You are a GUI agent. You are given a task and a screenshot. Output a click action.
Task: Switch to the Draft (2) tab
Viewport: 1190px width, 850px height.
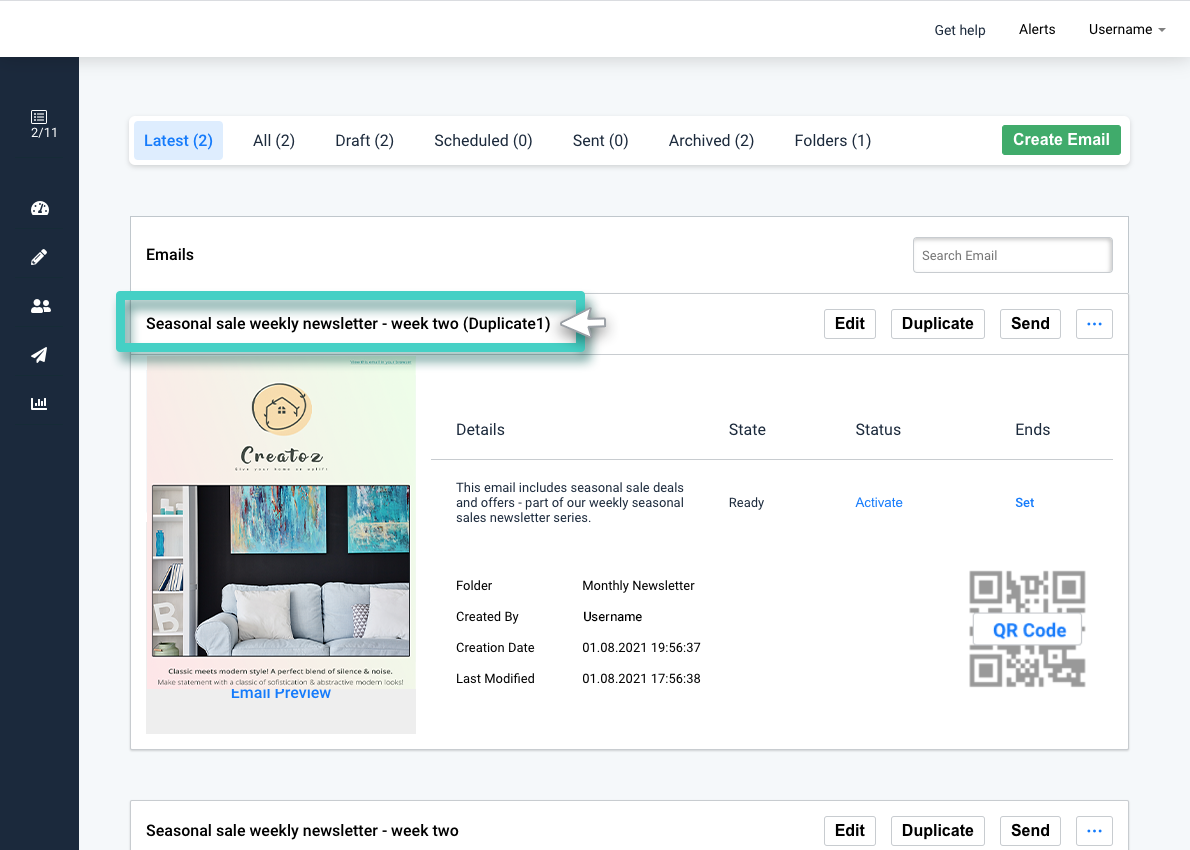364,140
